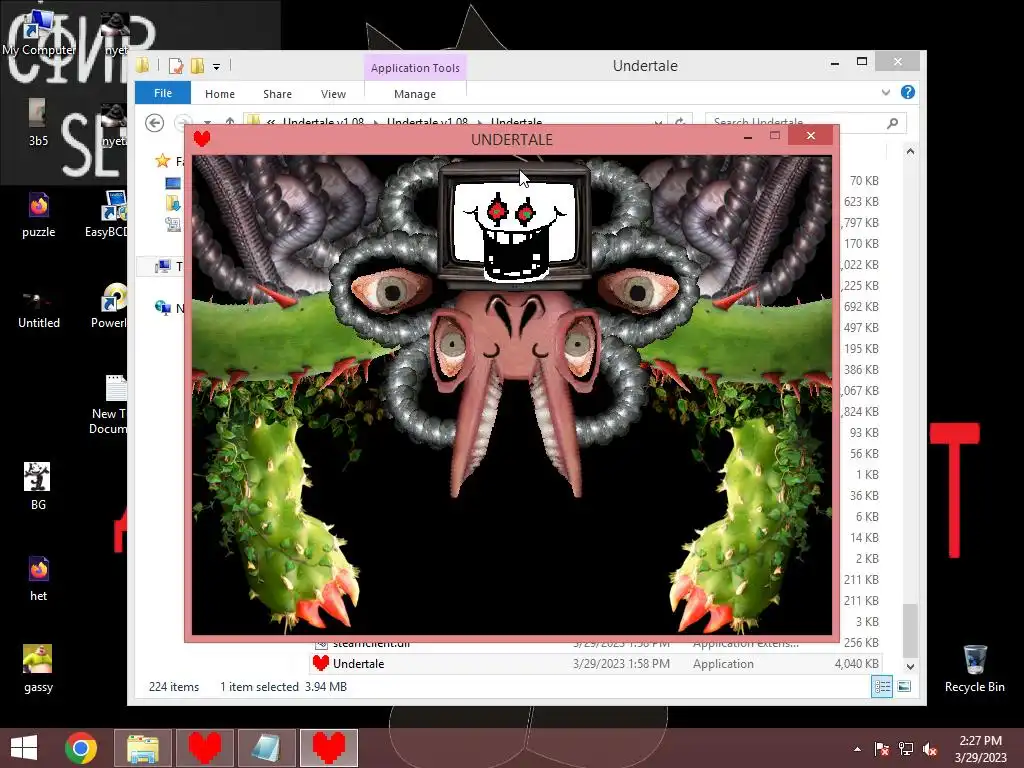Image resolution: width=1024 pixels, height=768 pixels.
Task: Click the search magnifier icon
Action: point(893,123)
